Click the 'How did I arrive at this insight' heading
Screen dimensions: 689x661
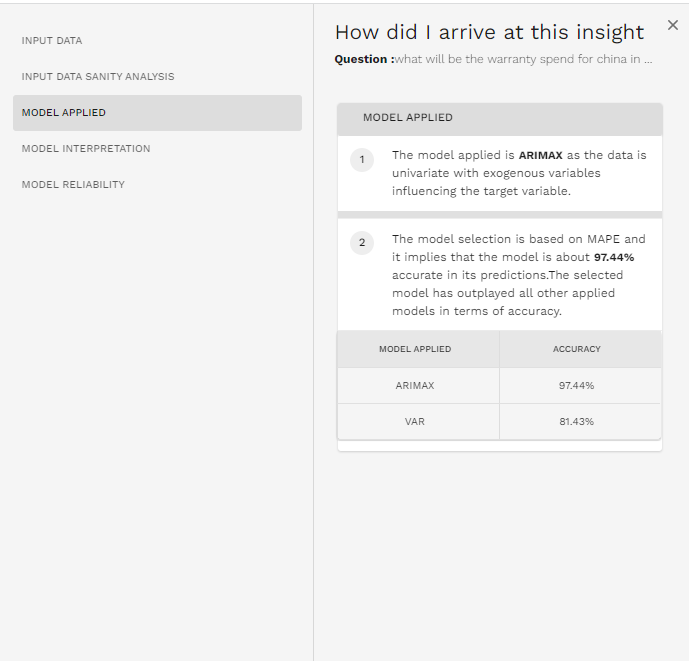489,33
